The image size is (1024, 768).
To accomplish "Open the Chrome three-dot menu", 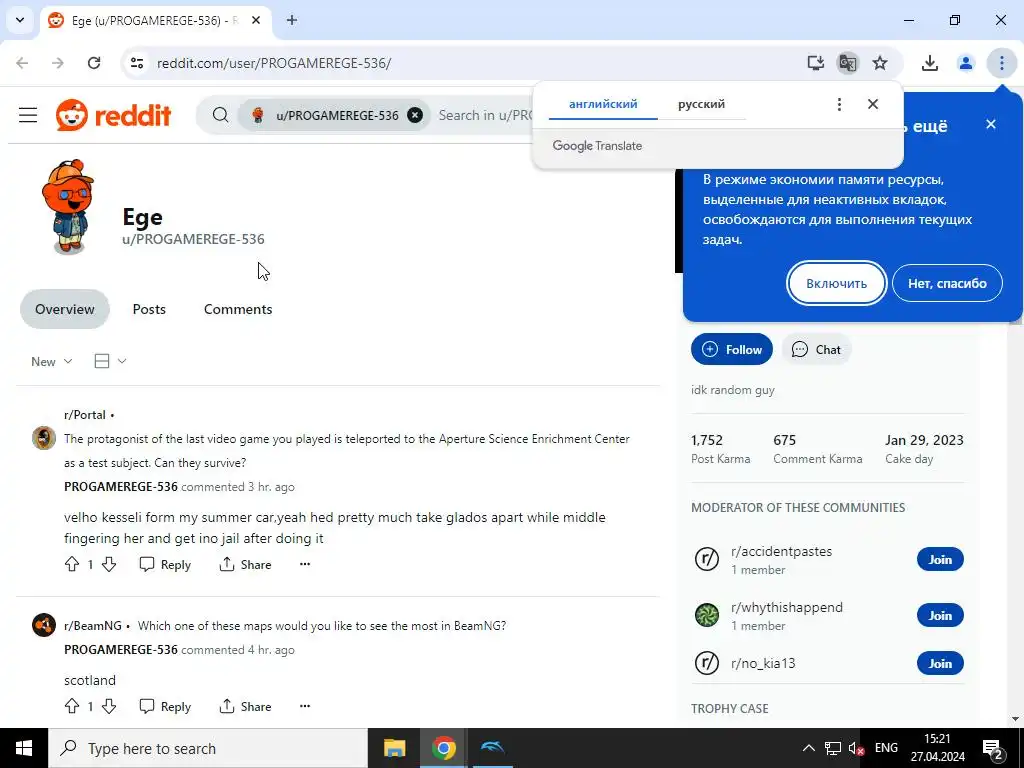I will click(x=1001, y=63).
